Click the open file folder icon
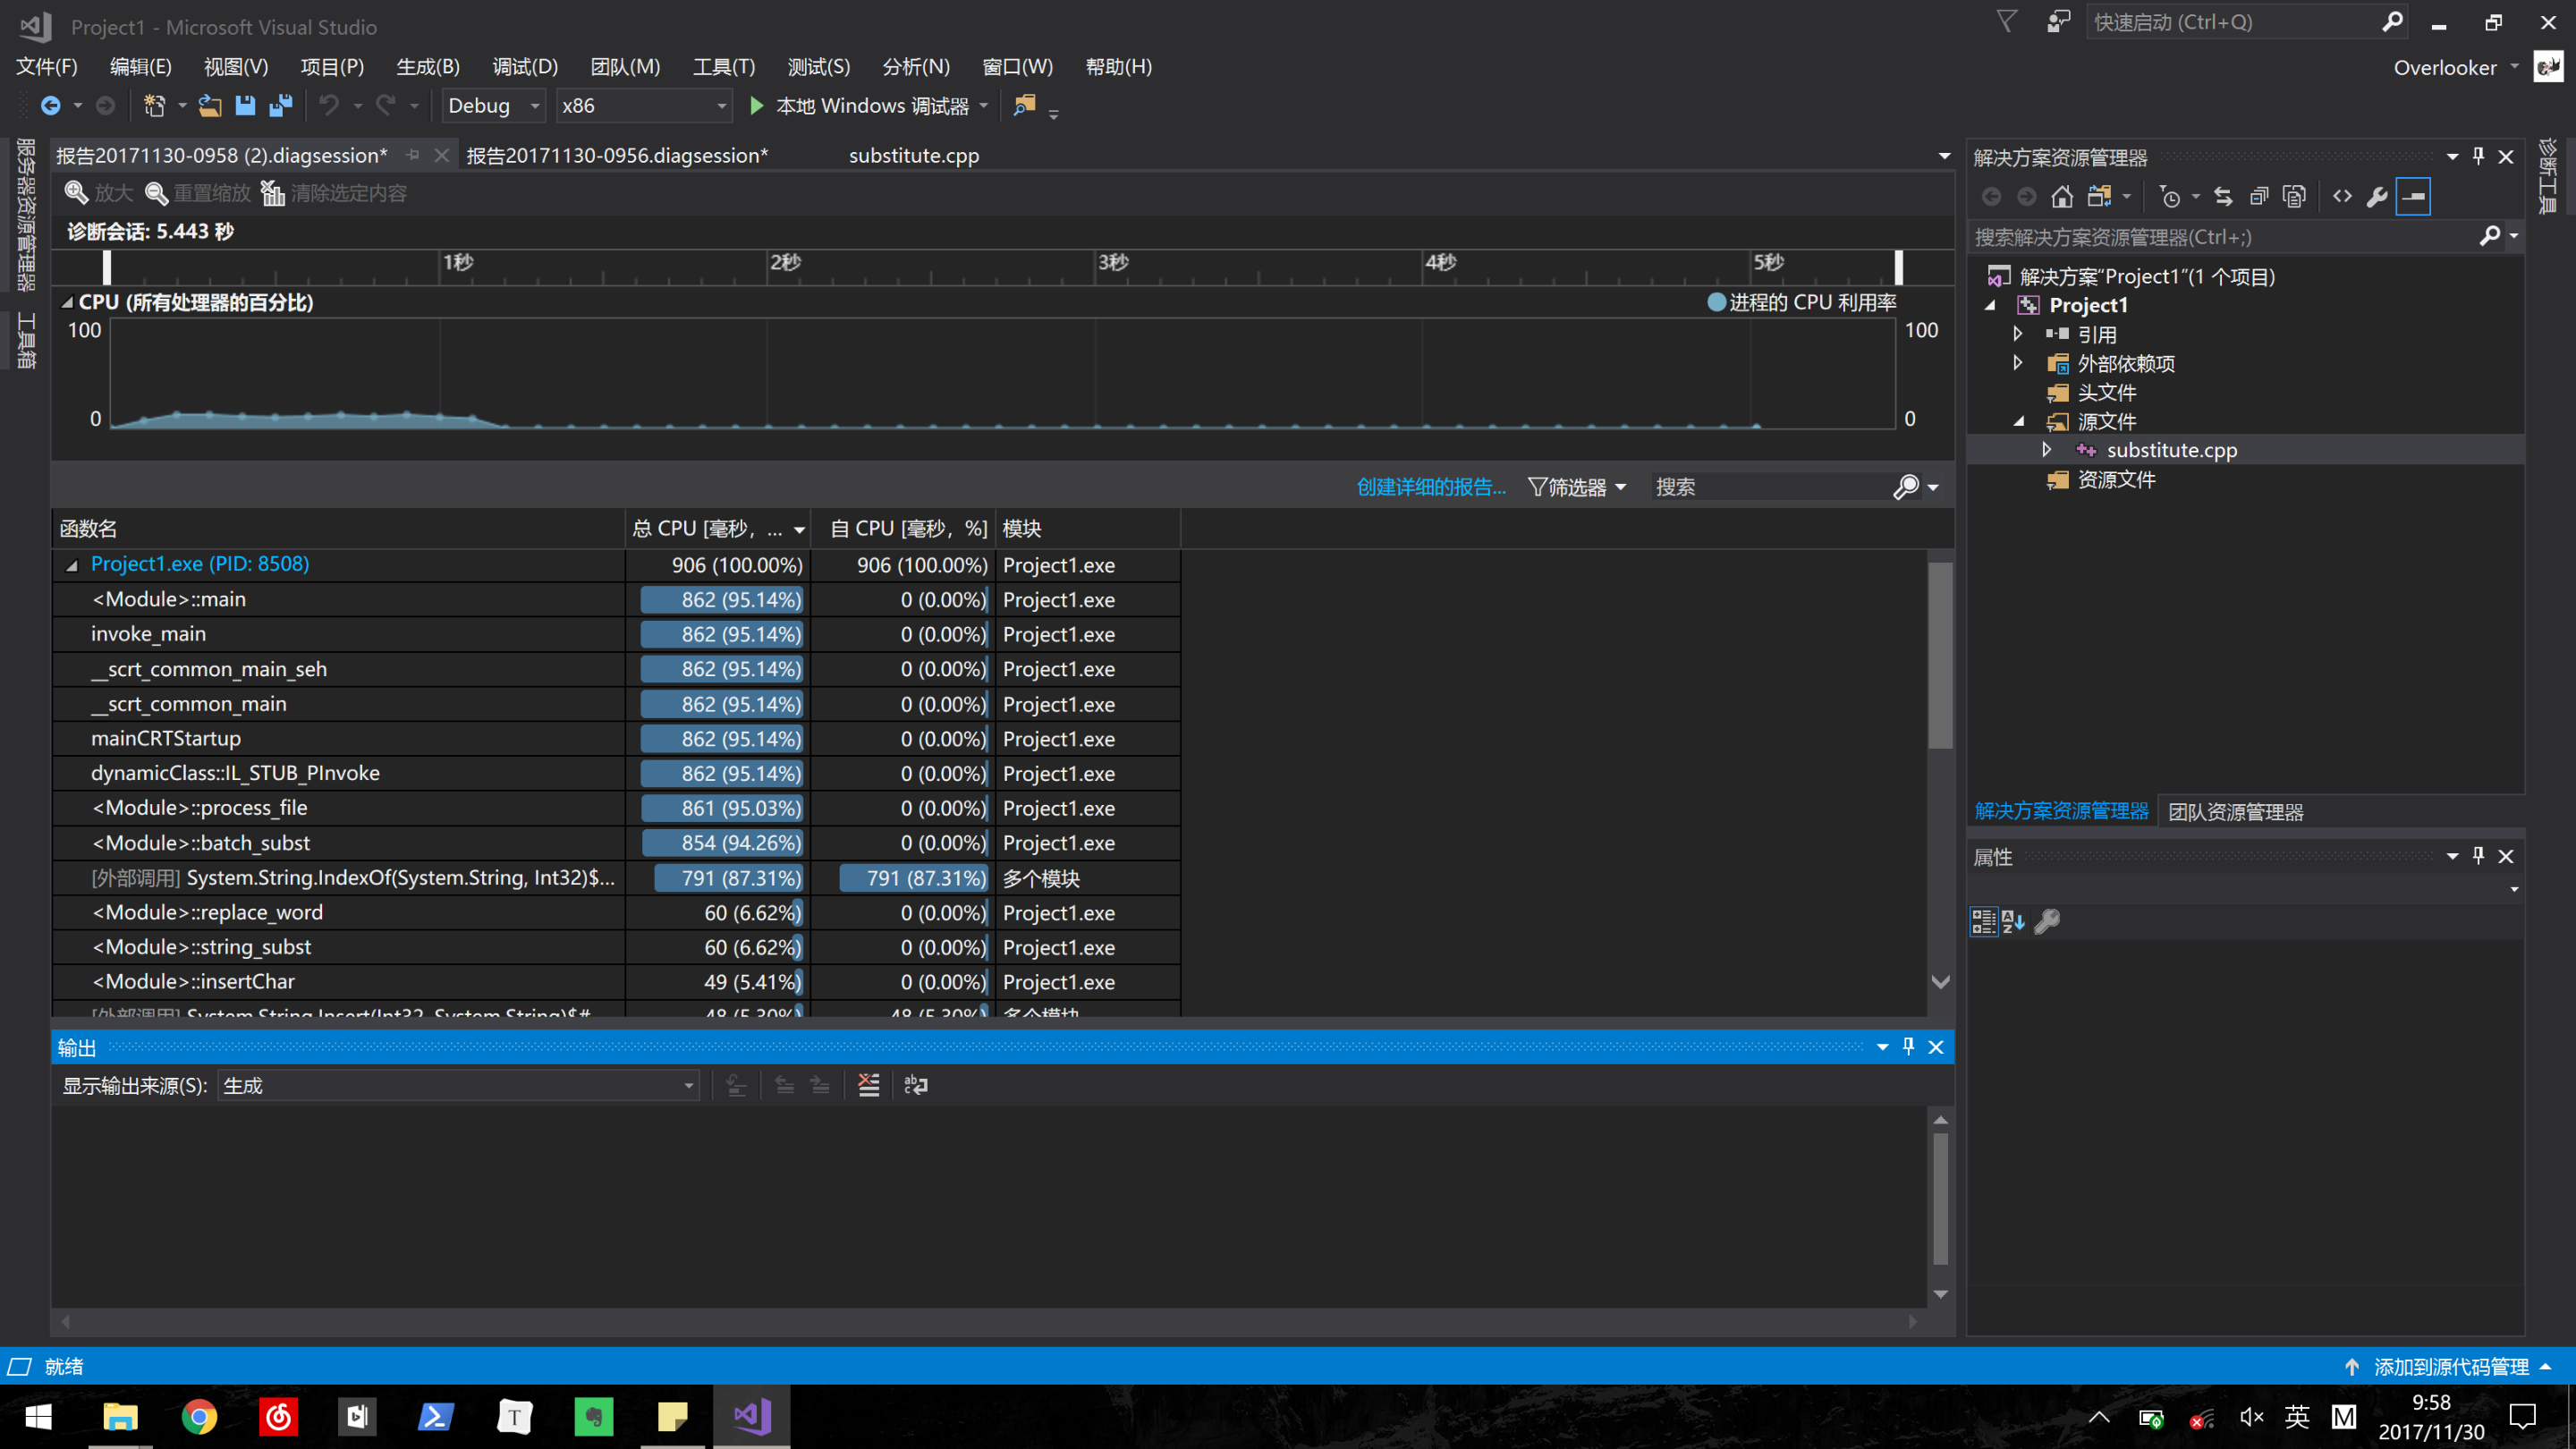Image resolution: width=2576 pixels, height=1449 pixels. pyautogui.click(x=209, y=105)
